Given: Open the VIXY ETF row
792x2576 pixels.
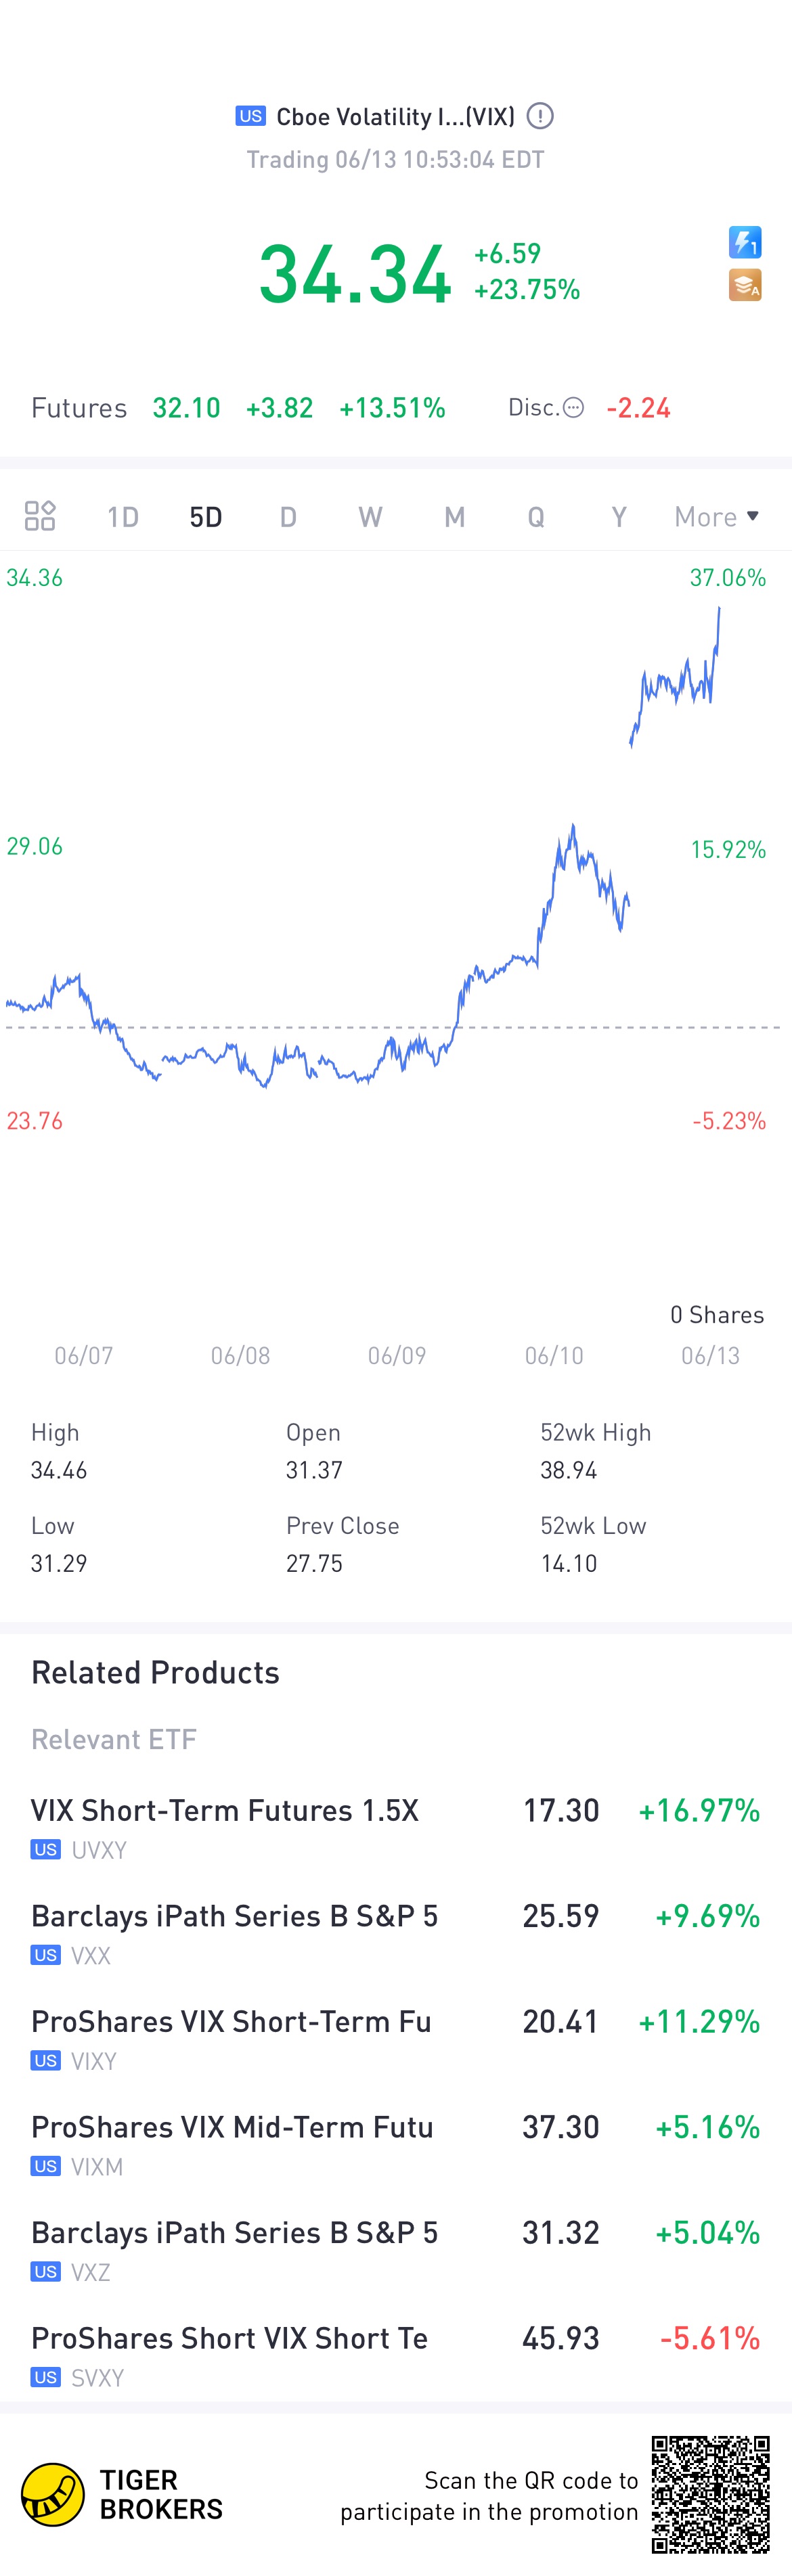Looking at the screenshot, I should click(396, 2039).
